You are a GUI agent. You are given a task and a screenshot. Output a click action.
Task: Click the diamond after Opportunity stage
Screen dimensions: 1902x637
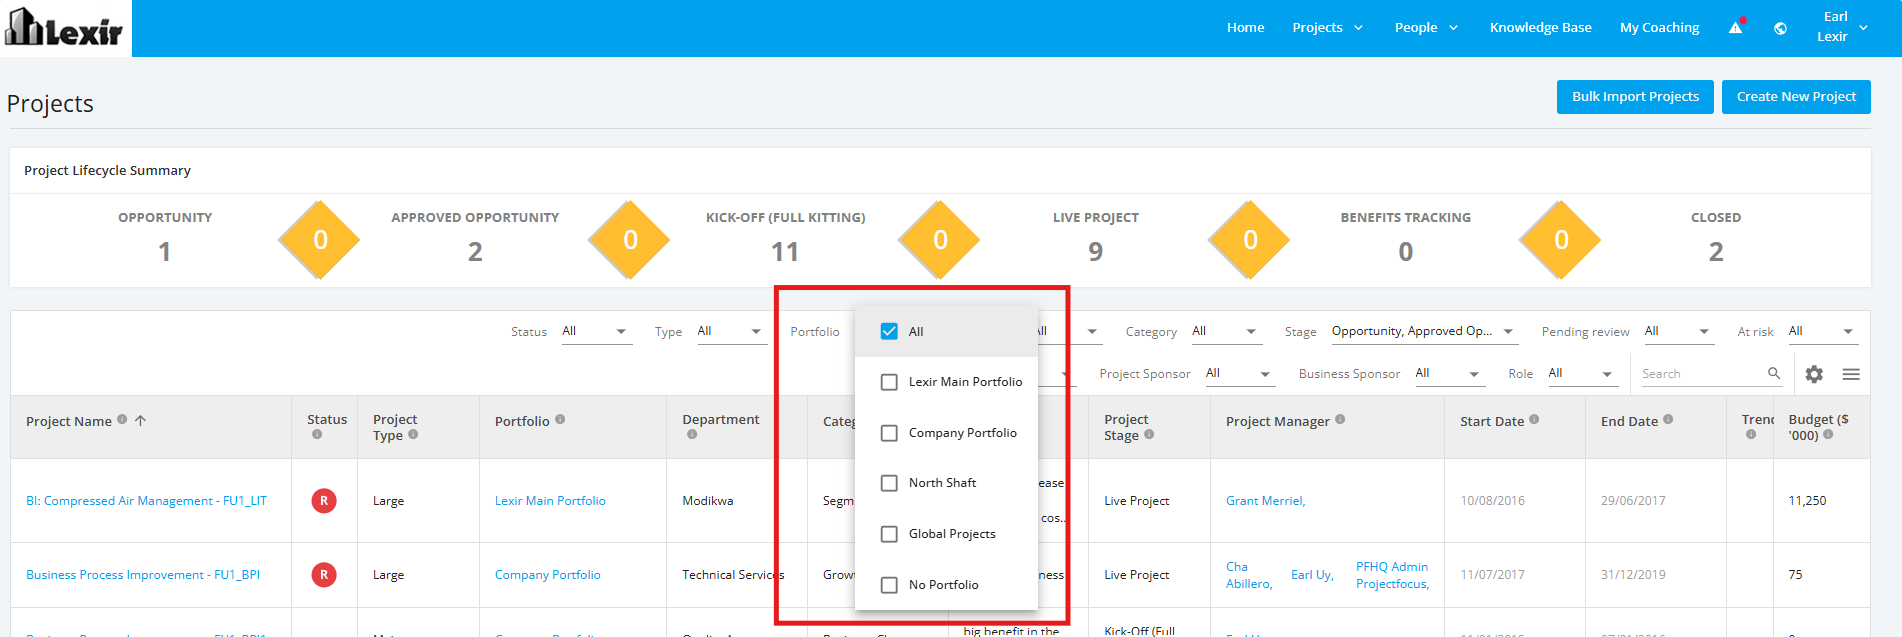tap(320, 240)
